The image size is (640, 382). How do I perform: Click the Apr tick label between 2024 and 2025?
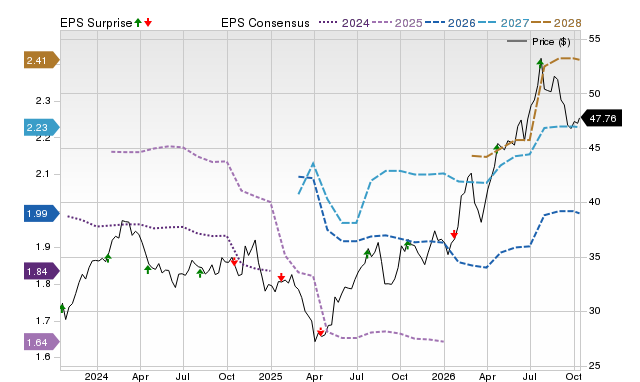coord(140,376)
